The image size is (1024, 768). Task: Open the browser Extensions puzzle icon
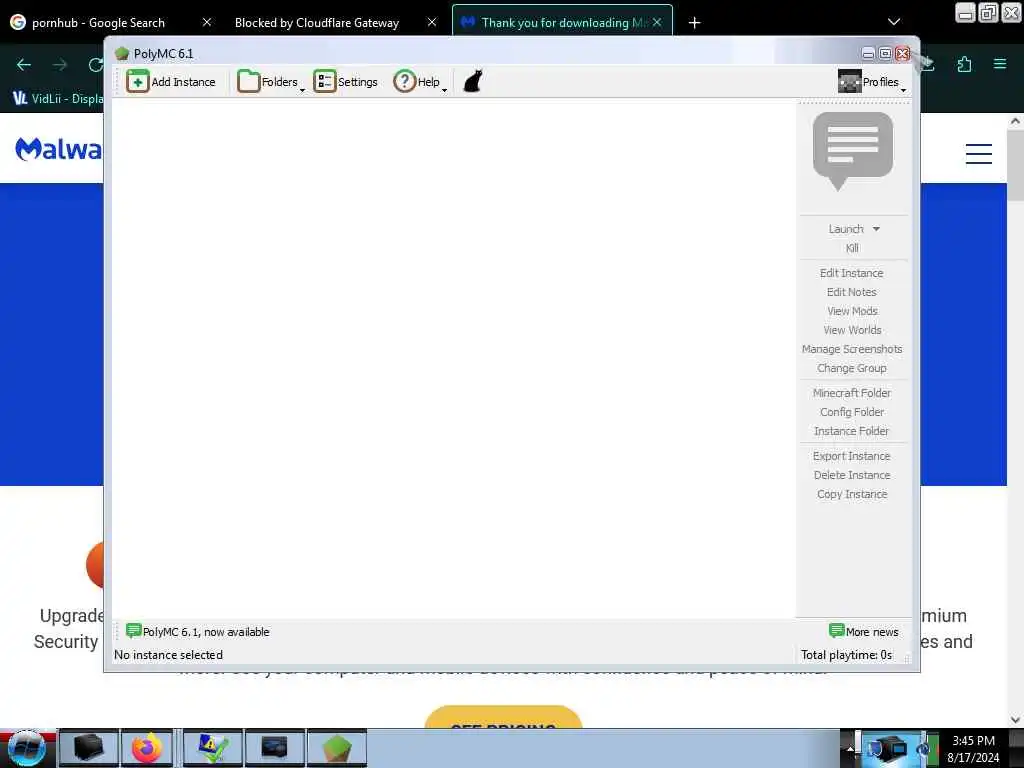964,64
